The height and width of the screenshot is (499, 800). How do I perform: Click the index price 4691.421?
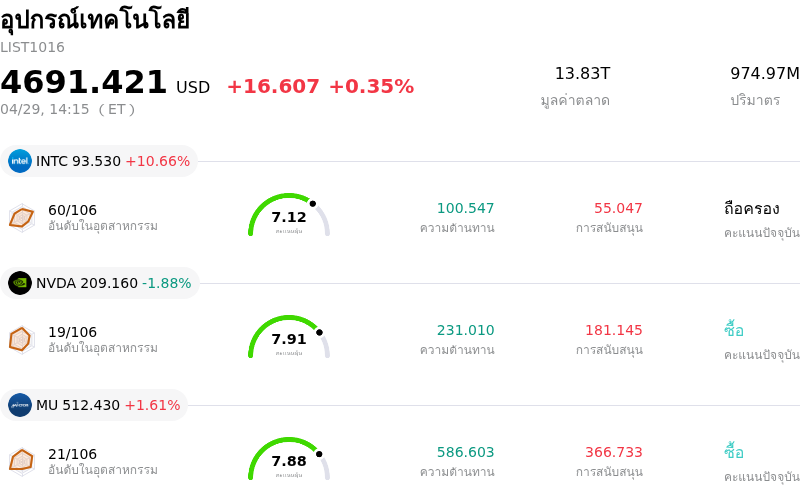coord(84,83)
